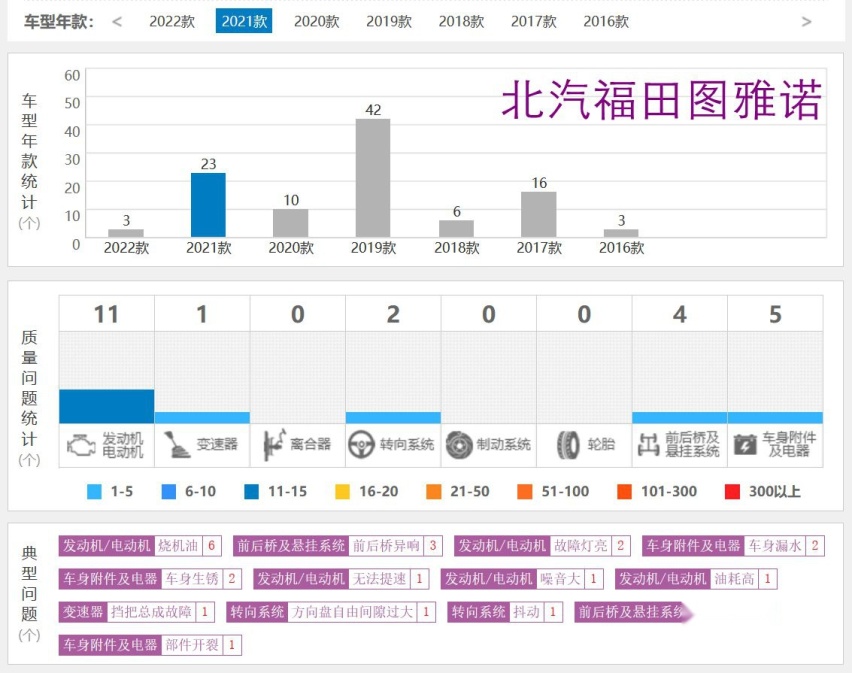
Task: Click the body accessories light-blue bar
Action: point(775,418)
